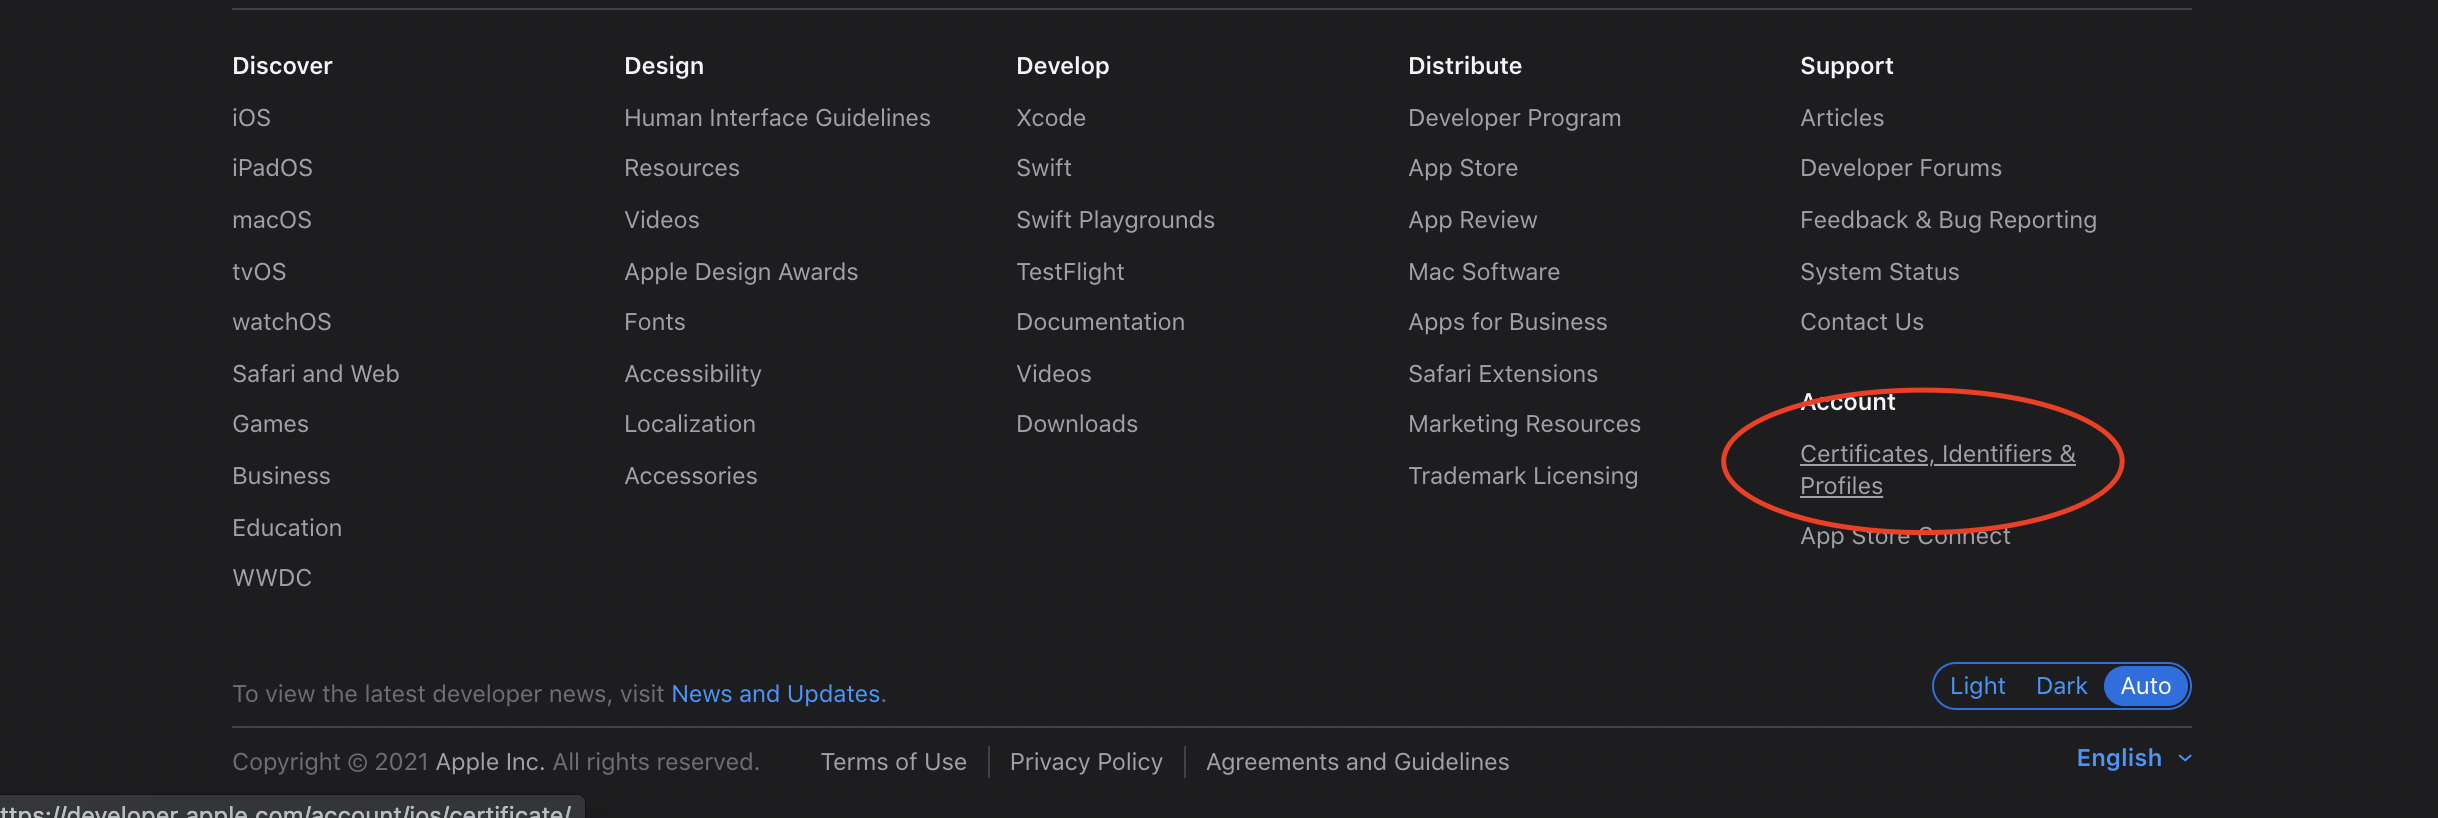
Task: Open Marketing Resources
Action: 1524,424
